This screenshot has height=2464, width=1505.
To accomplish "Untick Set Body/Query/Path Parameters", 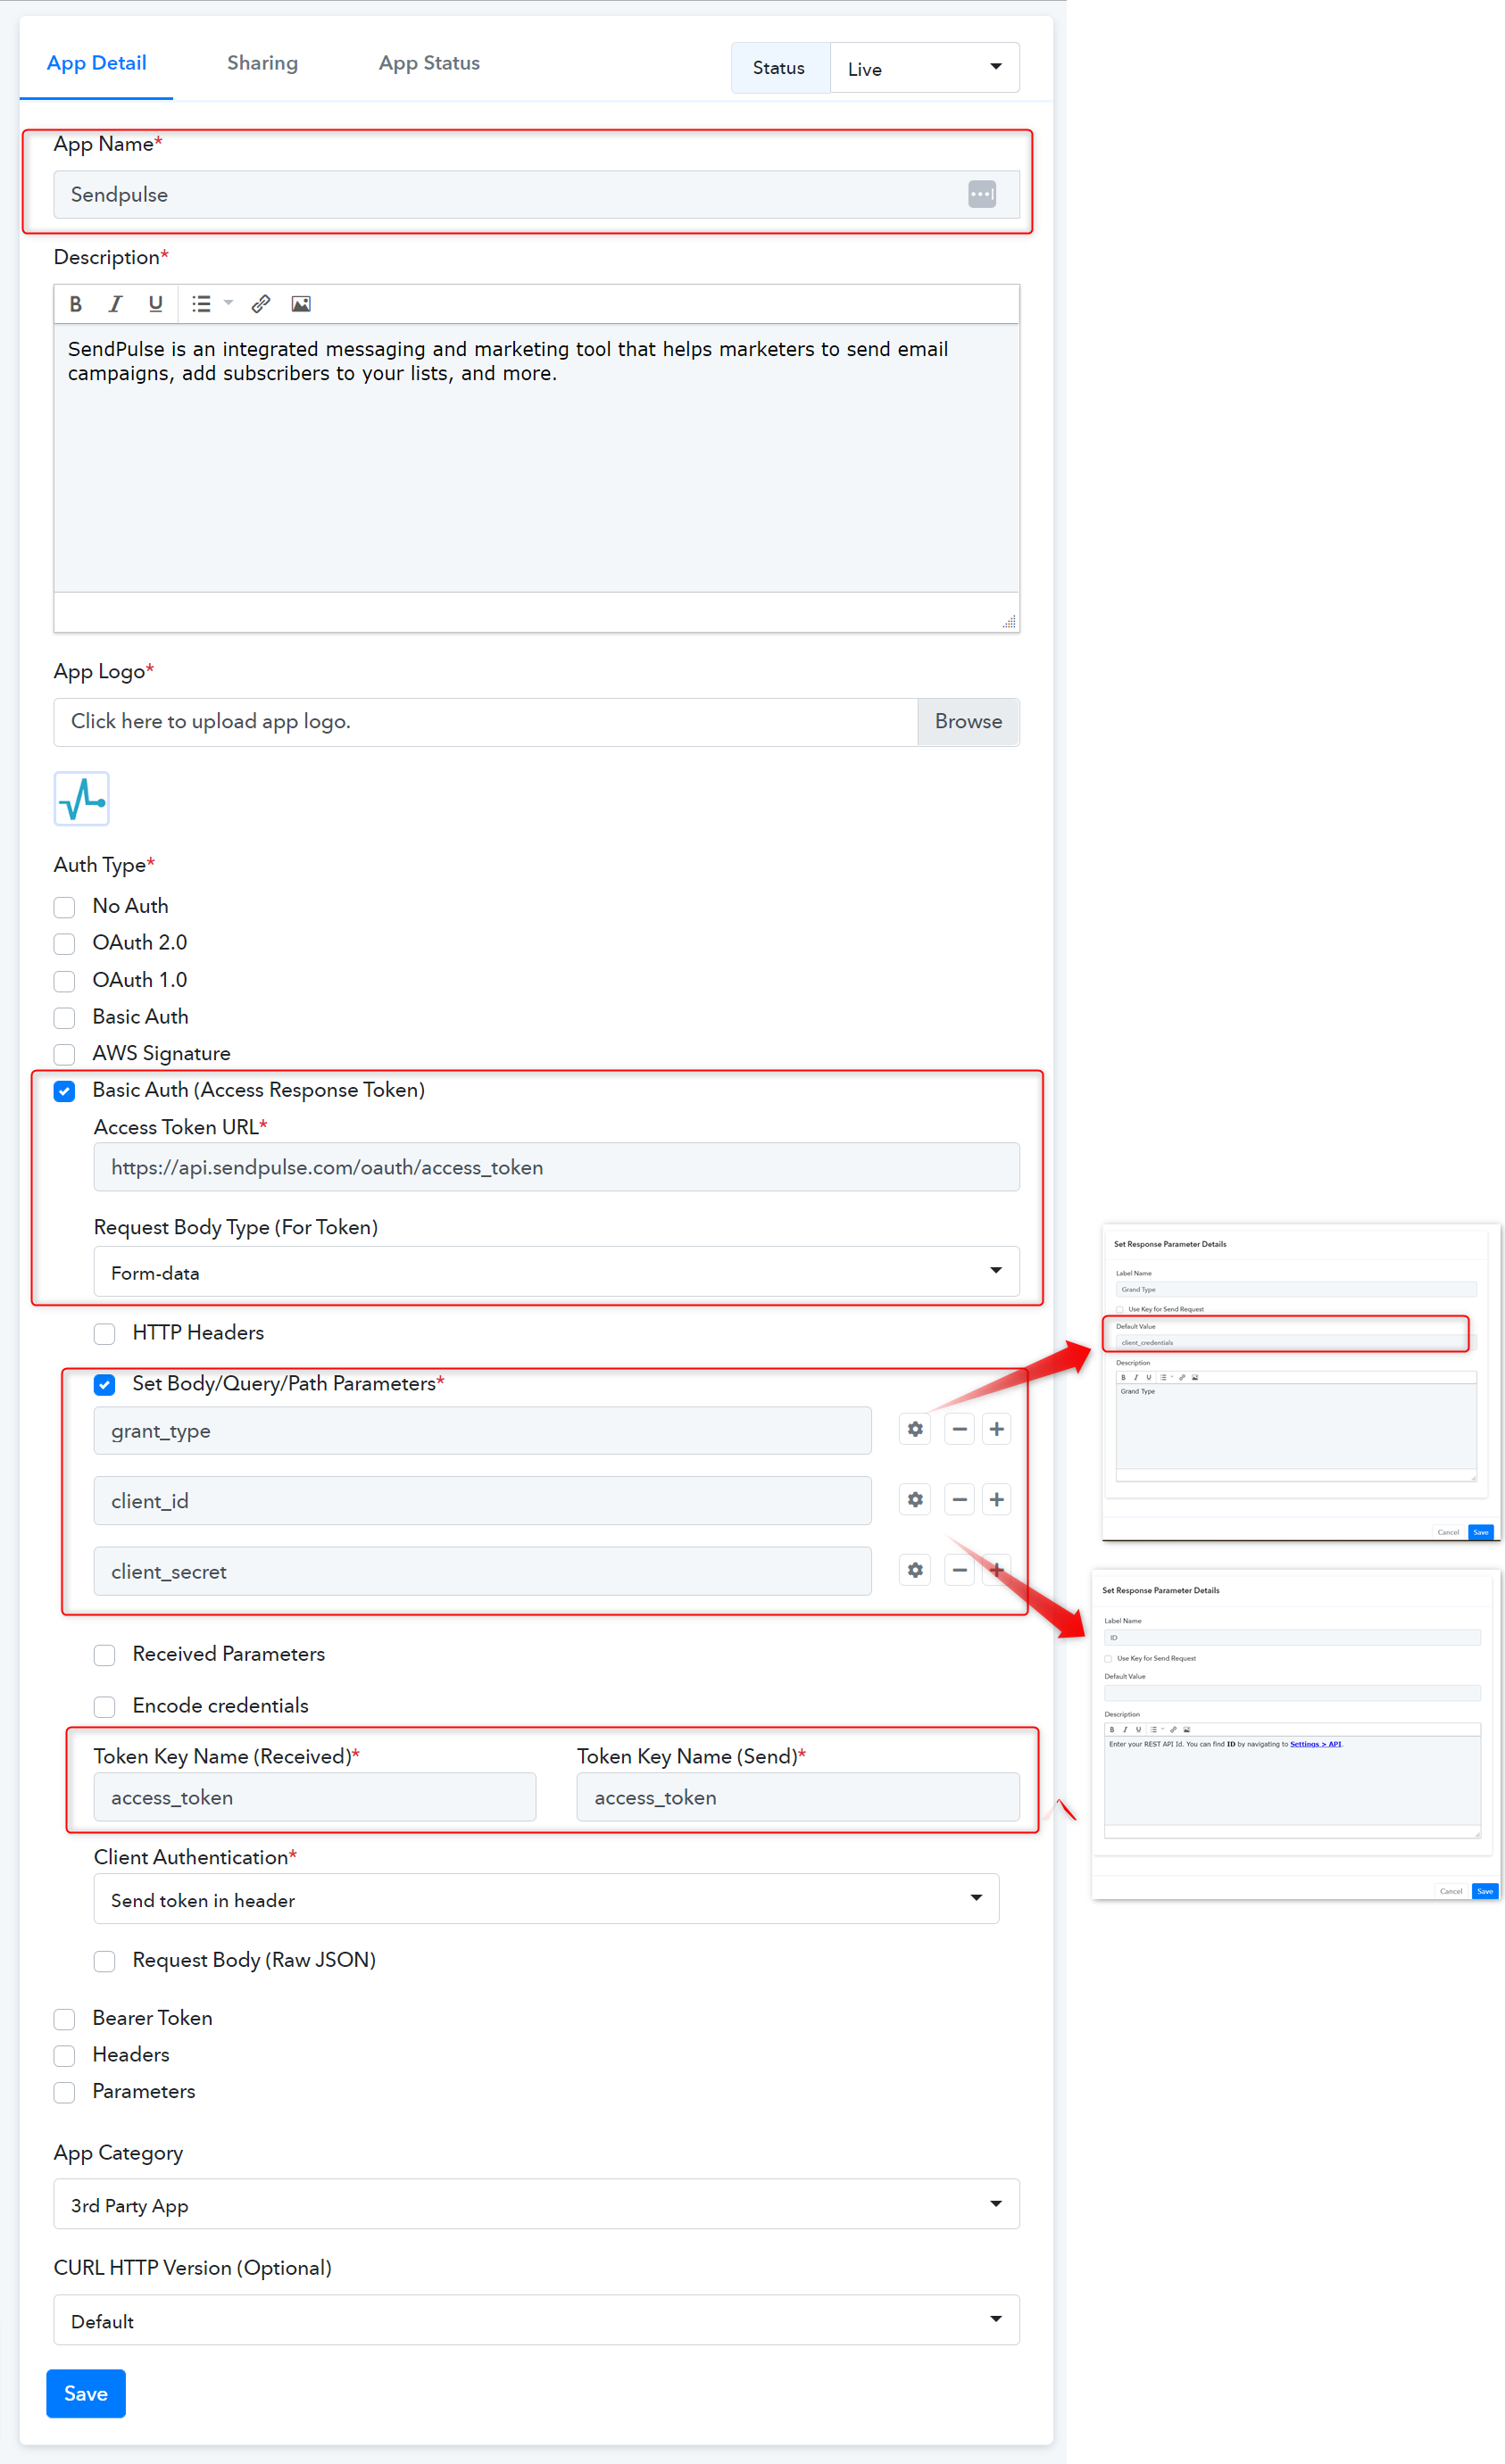I will tap(105, 1385).
